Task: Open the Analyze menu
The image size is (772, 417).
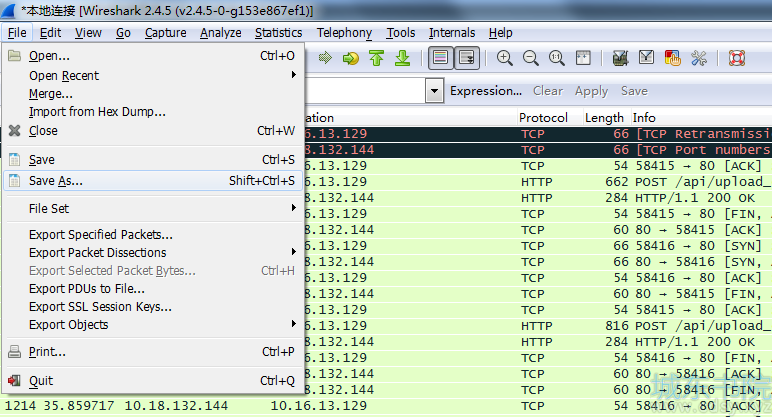Action: 221,33
